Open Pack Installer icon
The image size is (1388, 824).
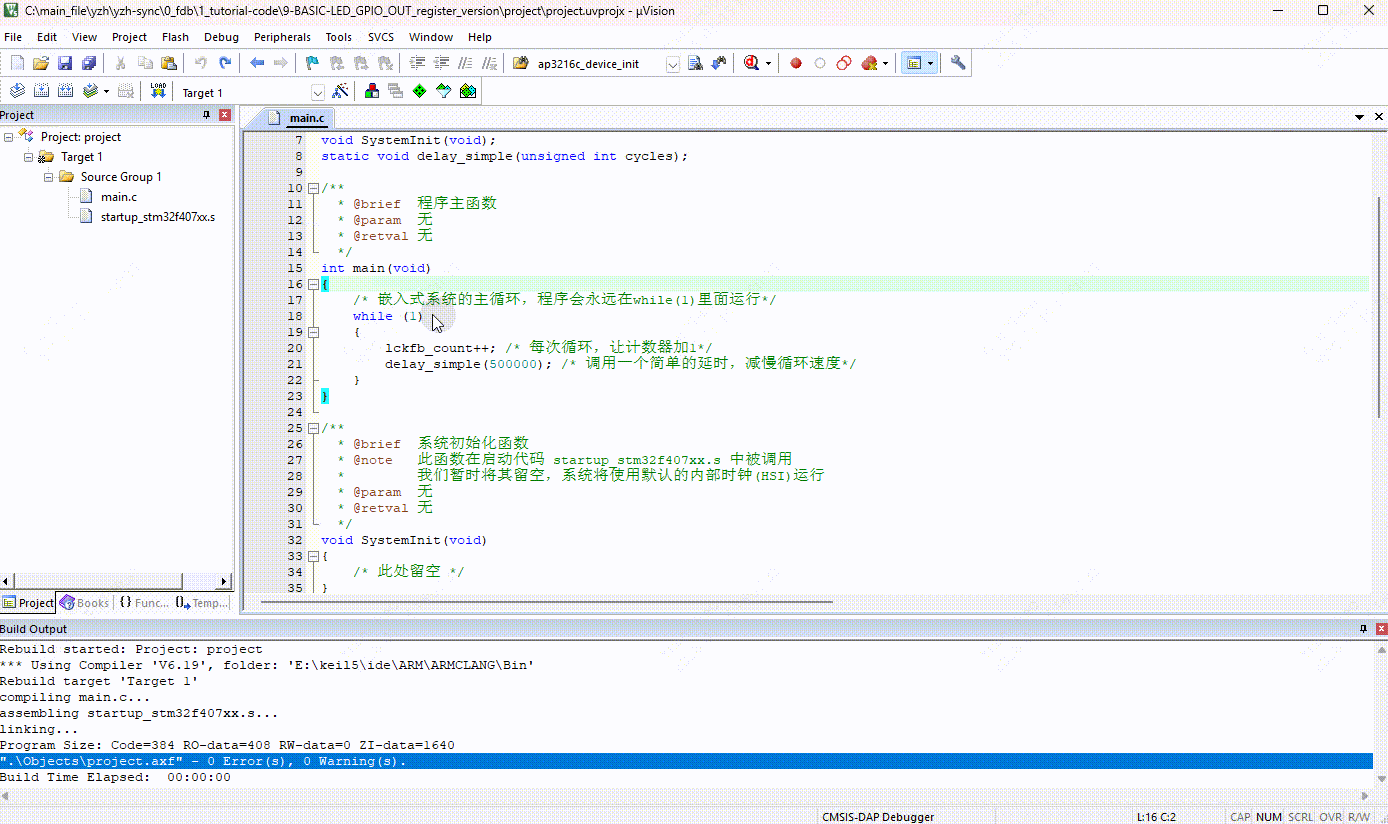(x=467, y=91)
